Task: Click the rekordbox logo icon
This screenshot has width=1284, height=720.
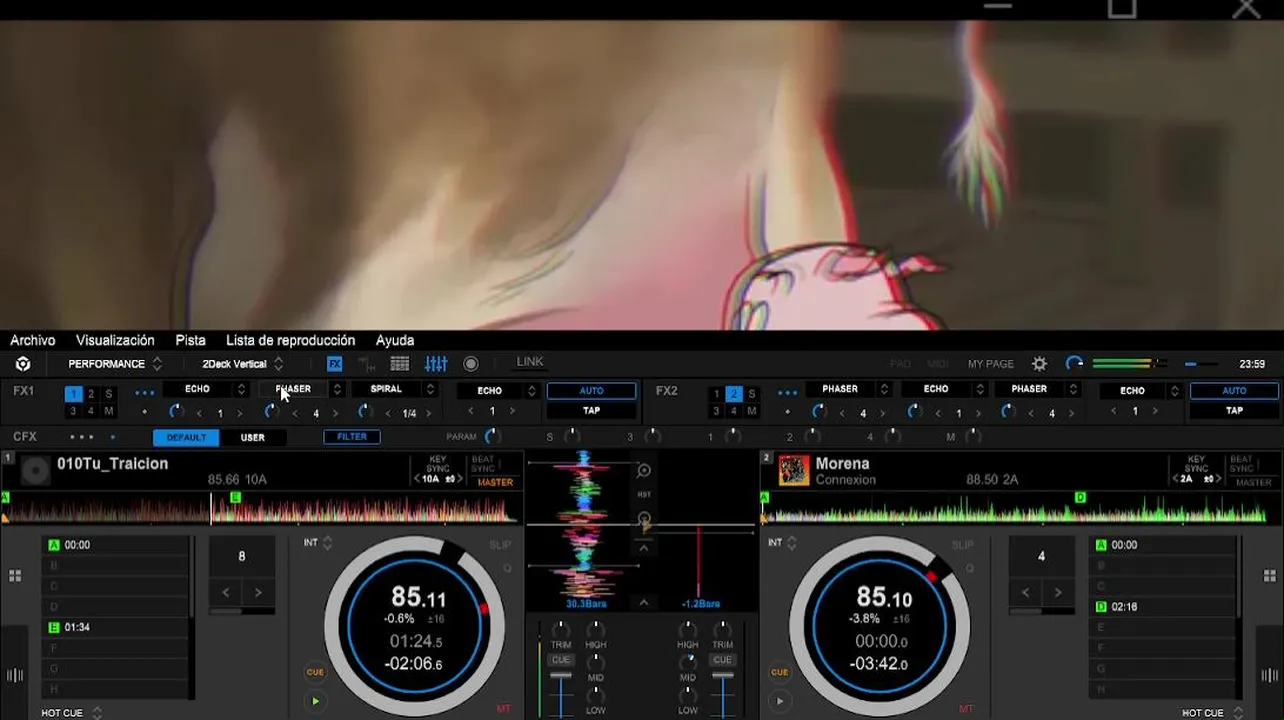Action: 23,364
